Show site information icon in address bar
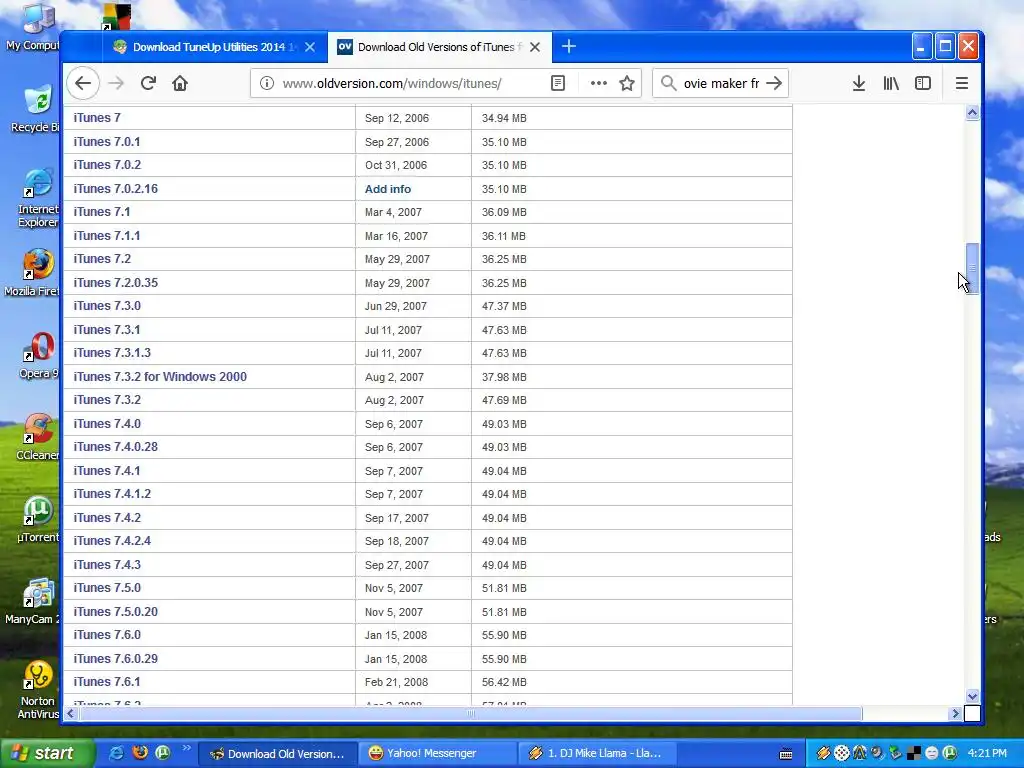 point(266,84)
